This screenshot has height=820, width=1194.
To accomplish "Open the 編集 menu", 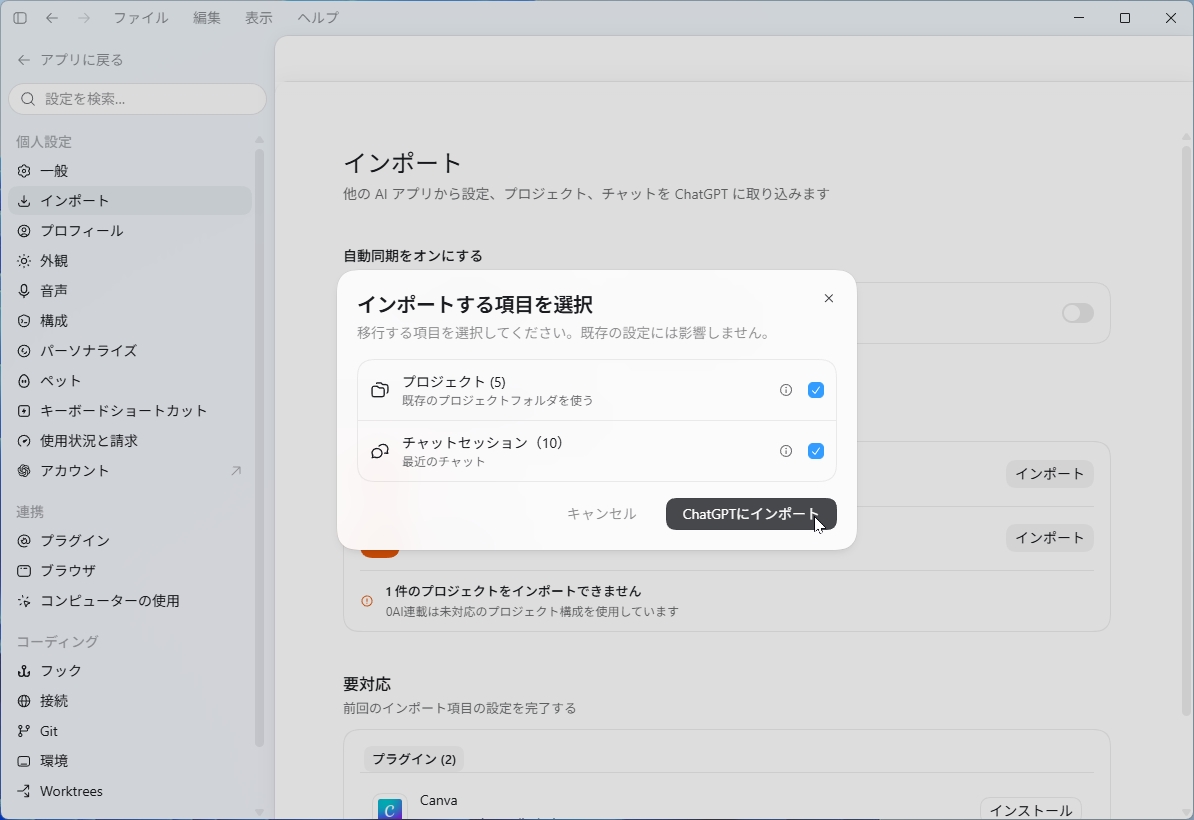I will click(x=206, y=18).
